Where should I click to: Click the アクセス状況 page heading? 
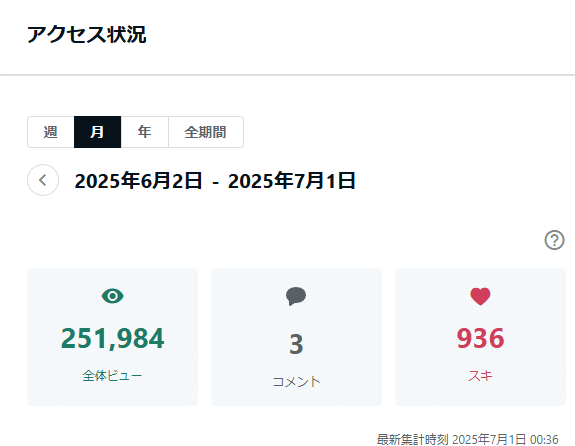pyautogui.click(x=87, y=35)
